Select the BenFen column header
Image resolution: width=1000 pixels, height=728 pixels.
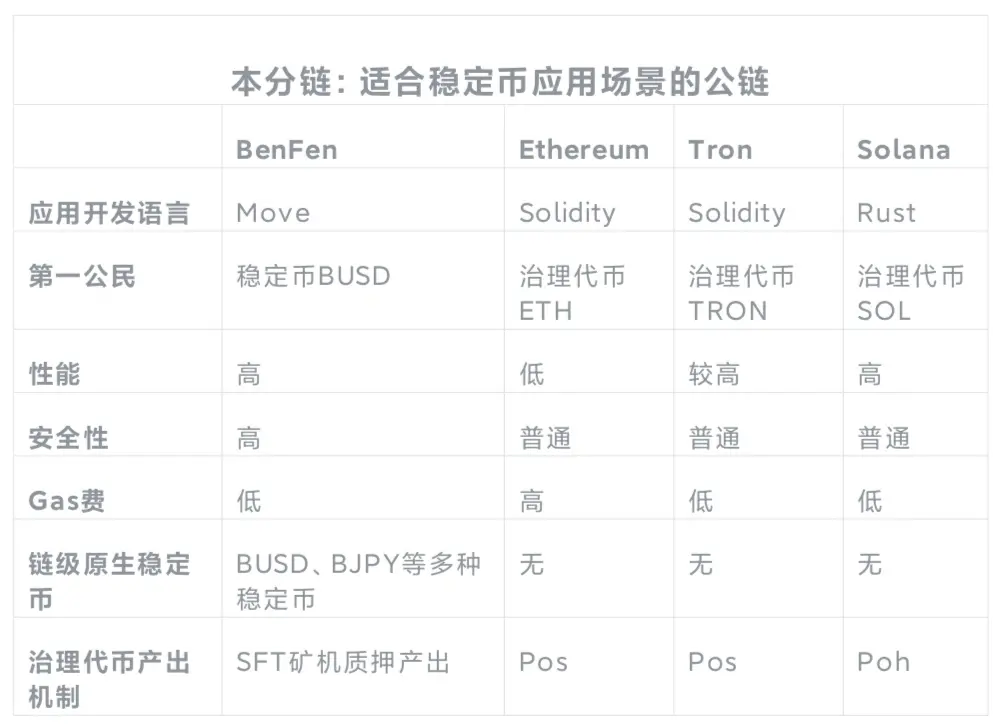tap(287, 150)
